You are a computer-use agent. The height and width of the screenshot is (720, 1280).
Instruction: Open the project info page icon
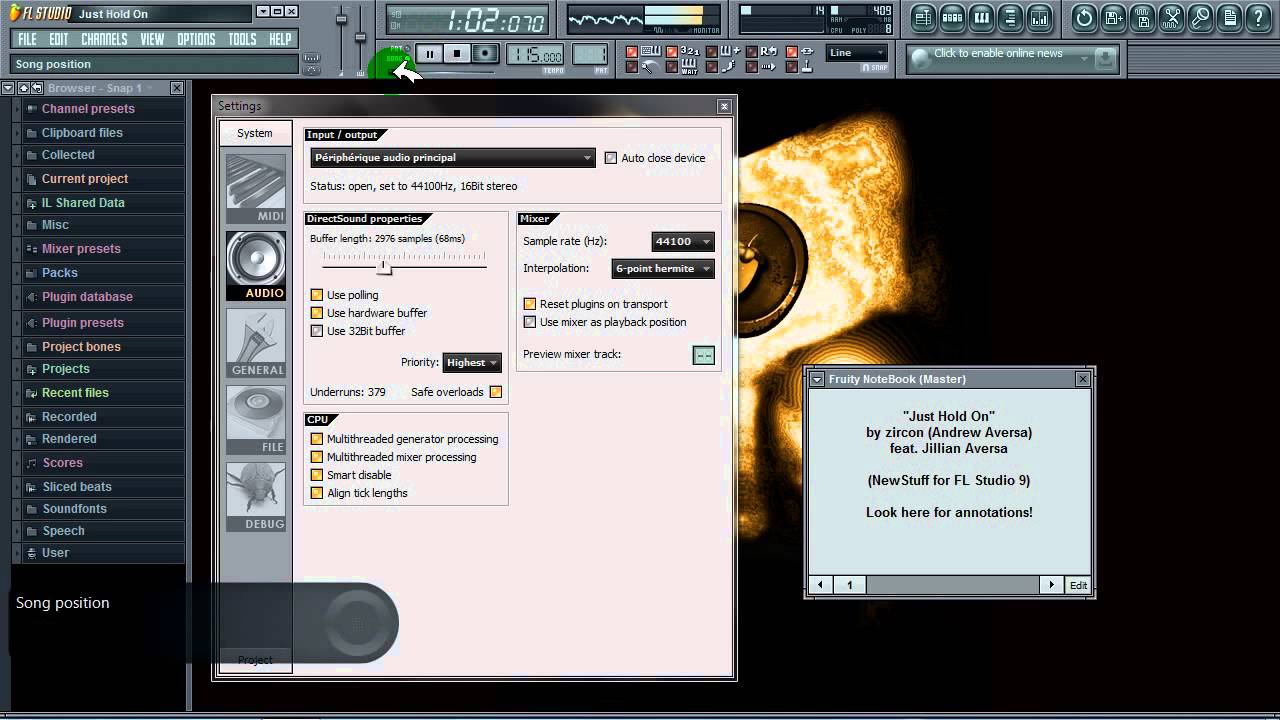pos(1229,18)
